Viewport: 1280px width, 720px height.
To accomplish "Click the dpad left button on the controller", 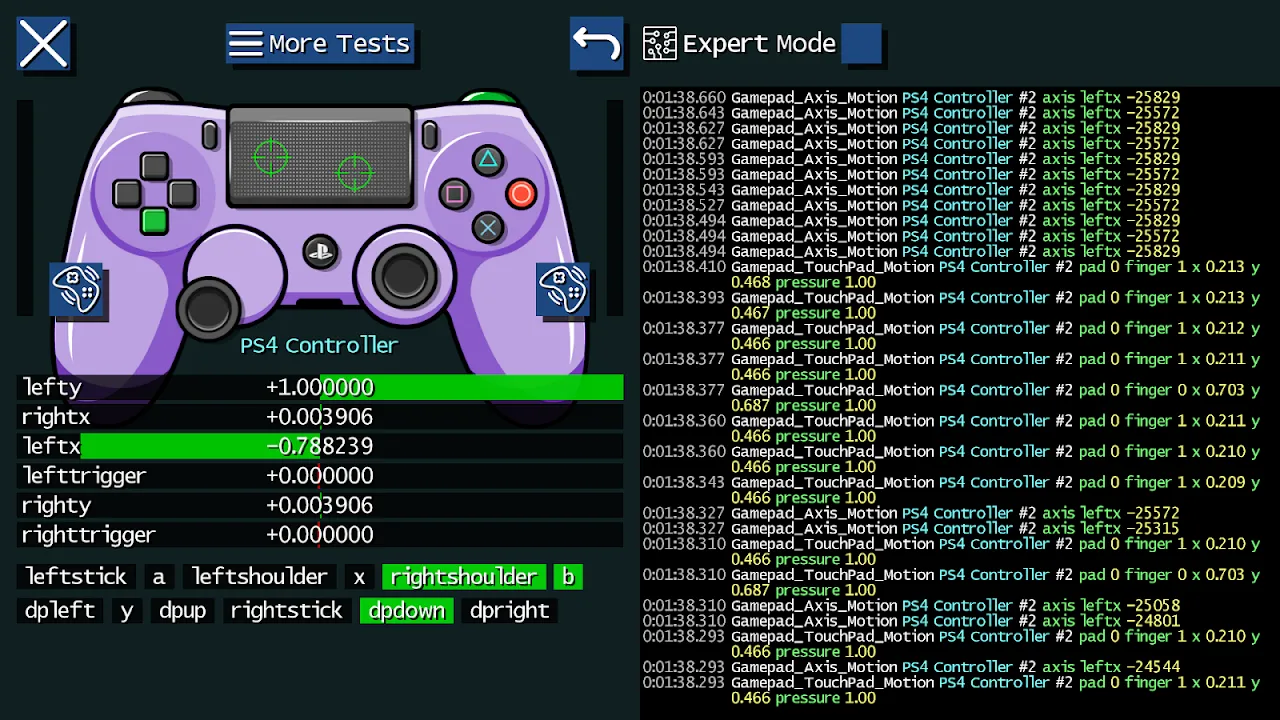I will click(127, 194).
